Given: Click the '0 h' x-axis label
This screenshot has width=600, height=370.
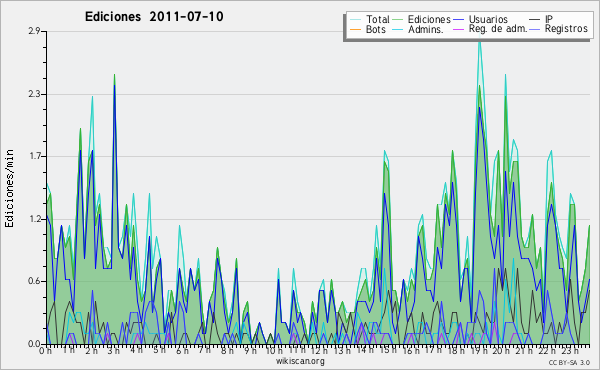Looking at the screenshot, I should pos(46,351).
